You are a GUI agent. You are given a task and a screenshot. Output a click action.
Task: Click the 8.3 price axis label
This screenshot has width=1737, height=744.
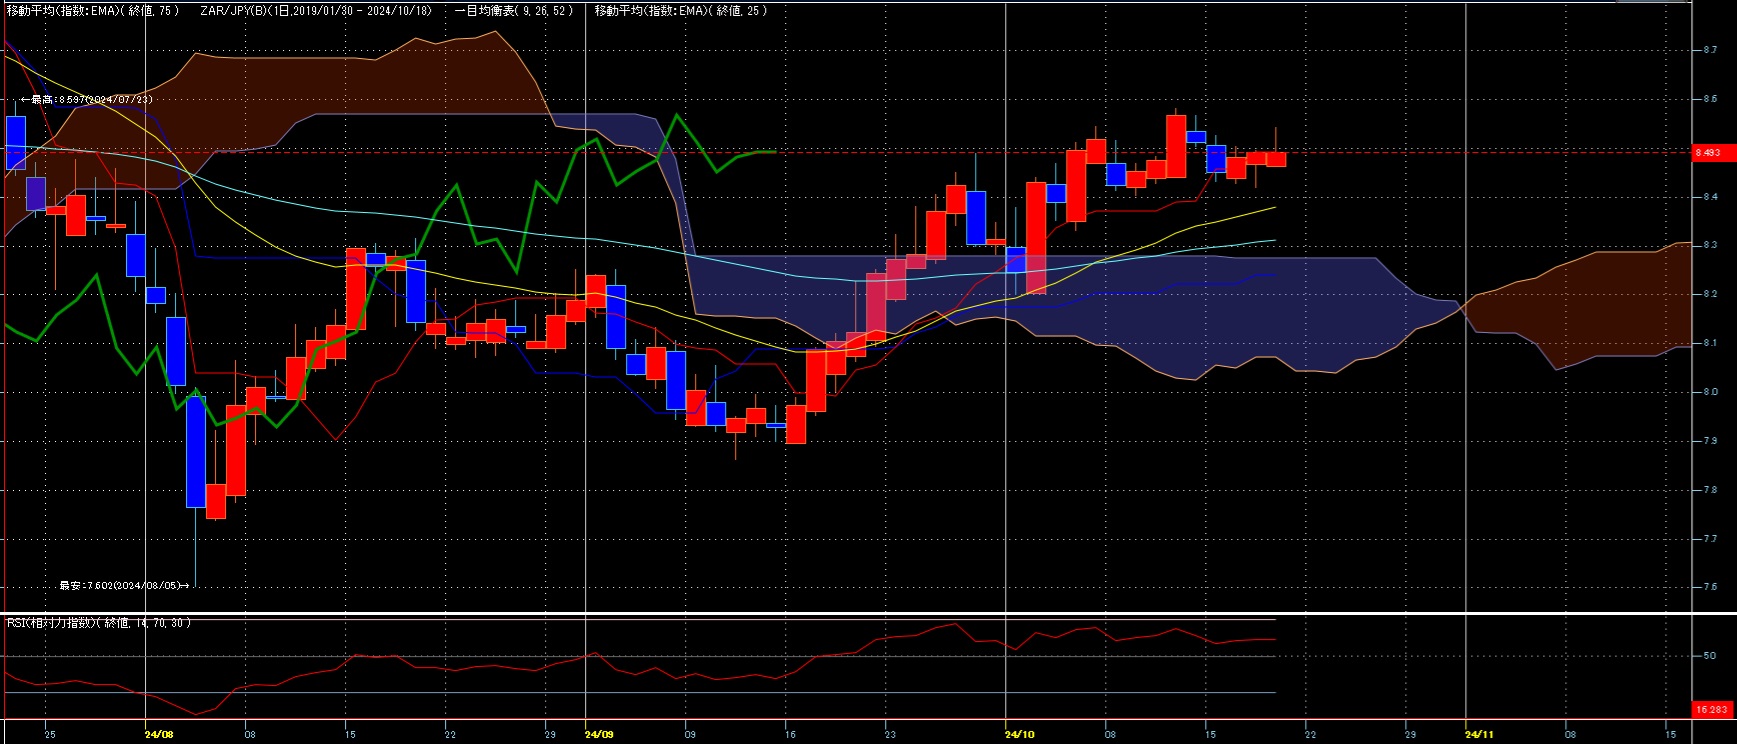click(x=1710, y=245)
